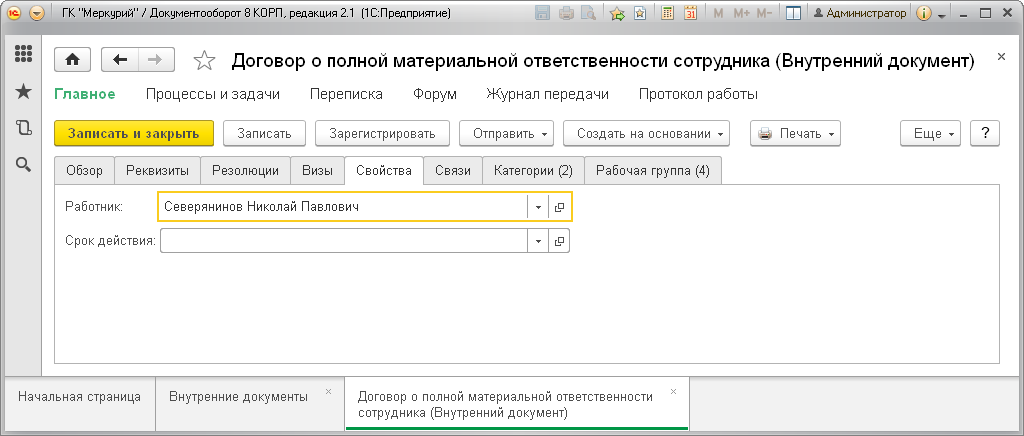Image resolution: width=1024 pixels, height=436 pixels.
Task: Switch to the Обзор tab
Action: coord(84,171)
